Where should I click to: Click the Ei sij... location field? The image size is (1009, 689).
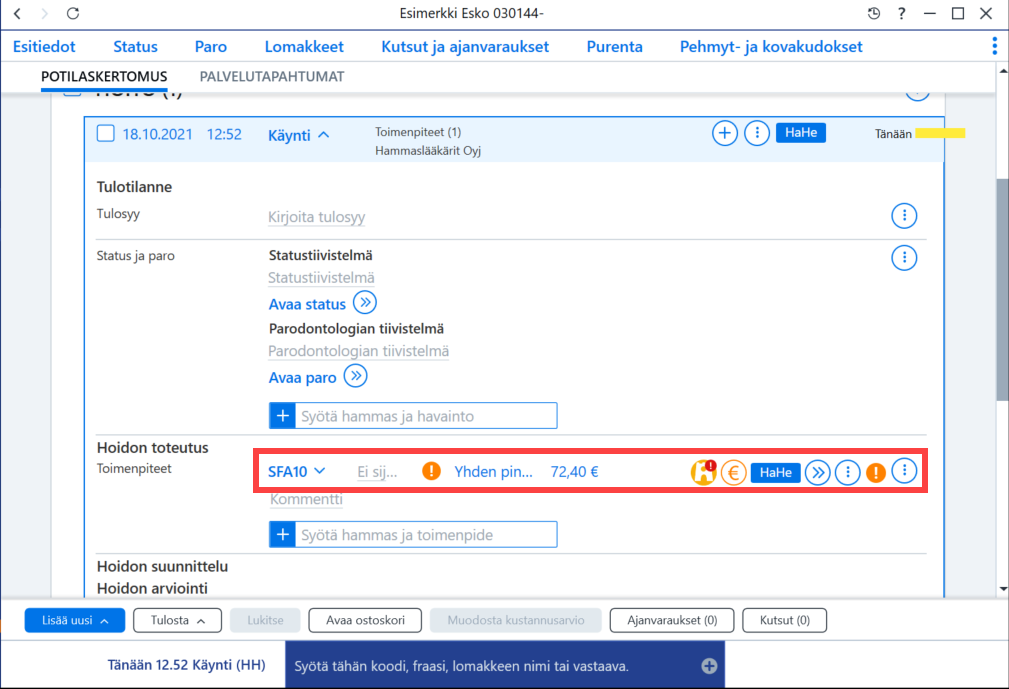[377, 472]
